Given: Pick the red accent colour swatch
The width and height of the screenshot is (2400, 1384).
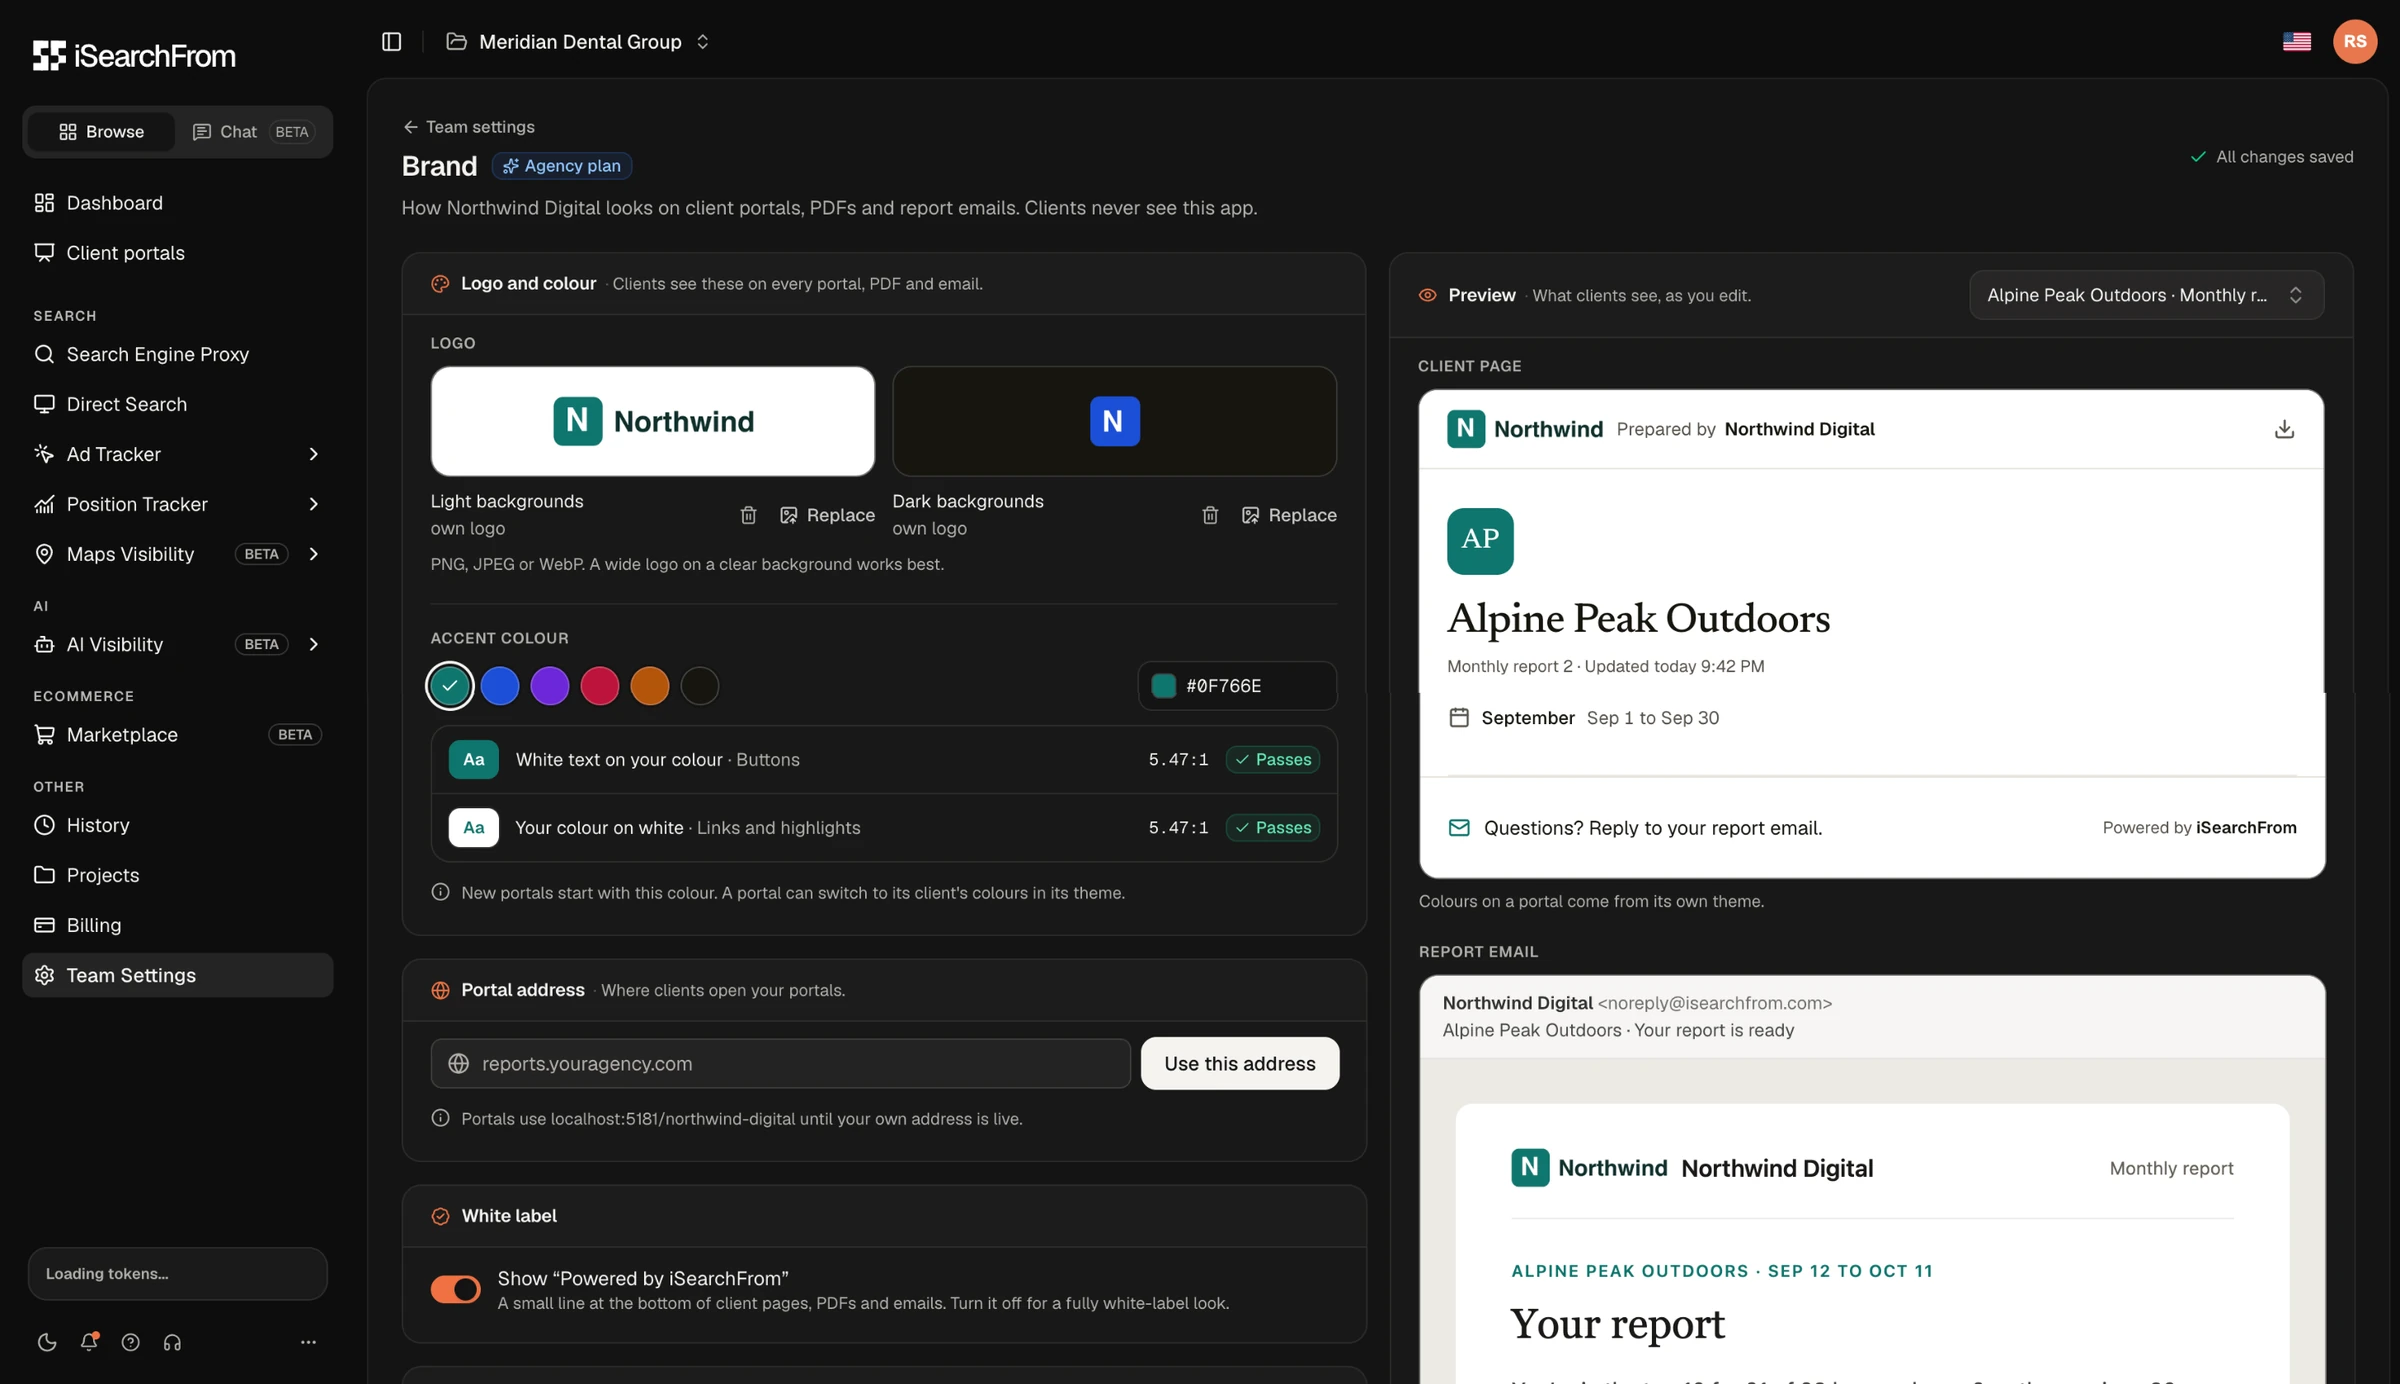Looking at the screenshot, I should pos(600,686).
